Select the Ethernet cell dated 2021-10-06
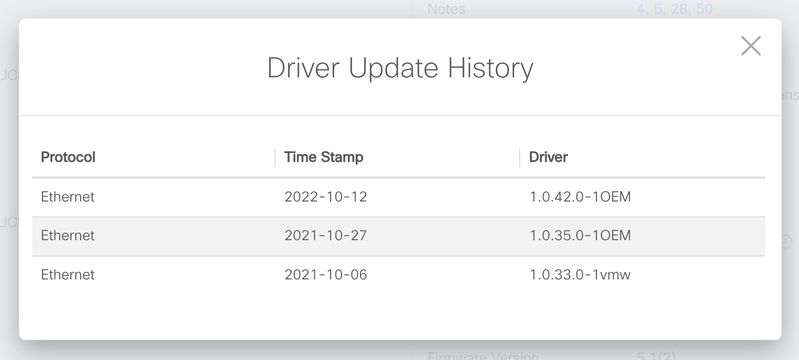 [68, 275]
